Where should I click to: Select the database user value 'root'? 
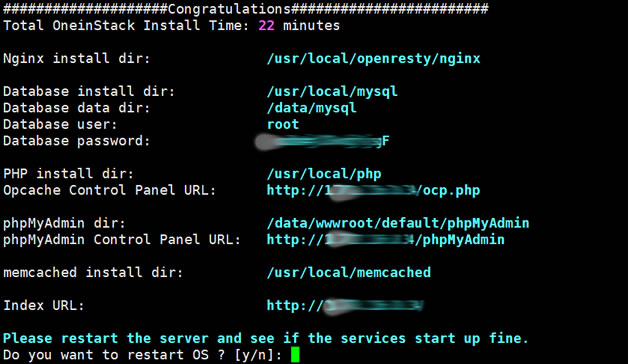(283, 124)
